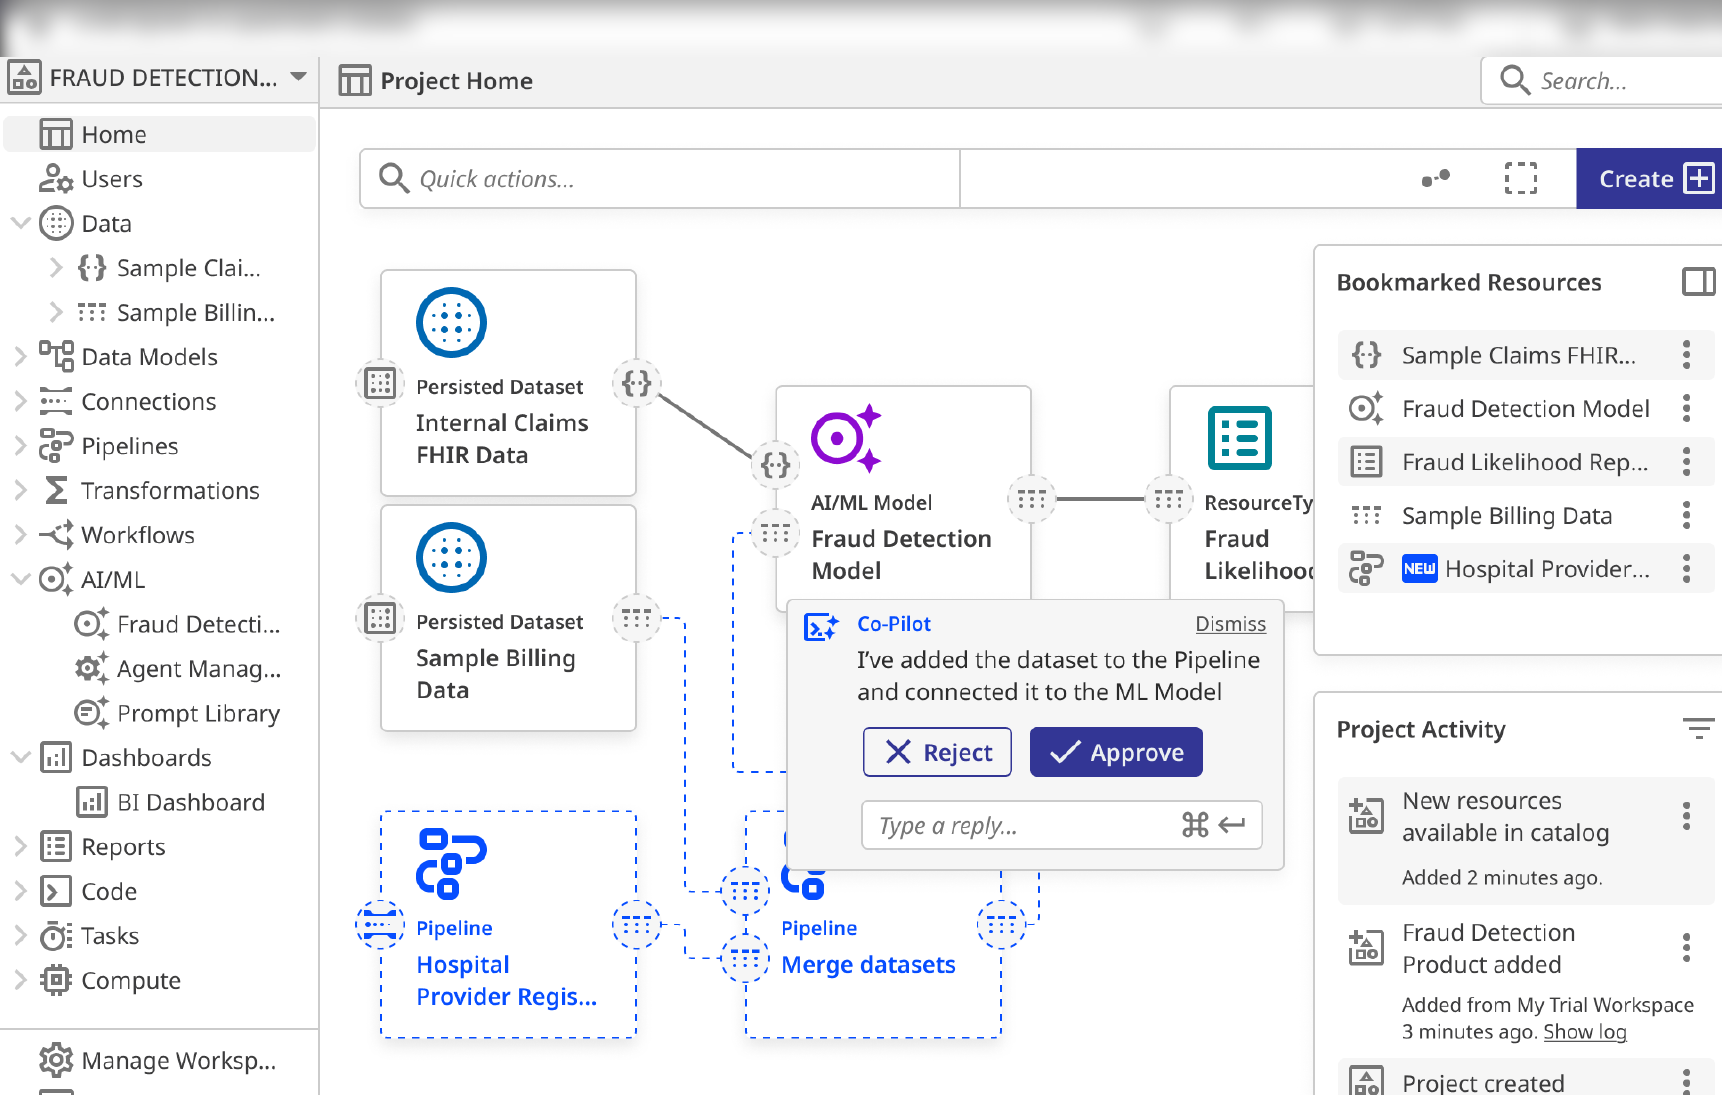
Task: Click the Quick actions search field
Action: tap(660, 179)
